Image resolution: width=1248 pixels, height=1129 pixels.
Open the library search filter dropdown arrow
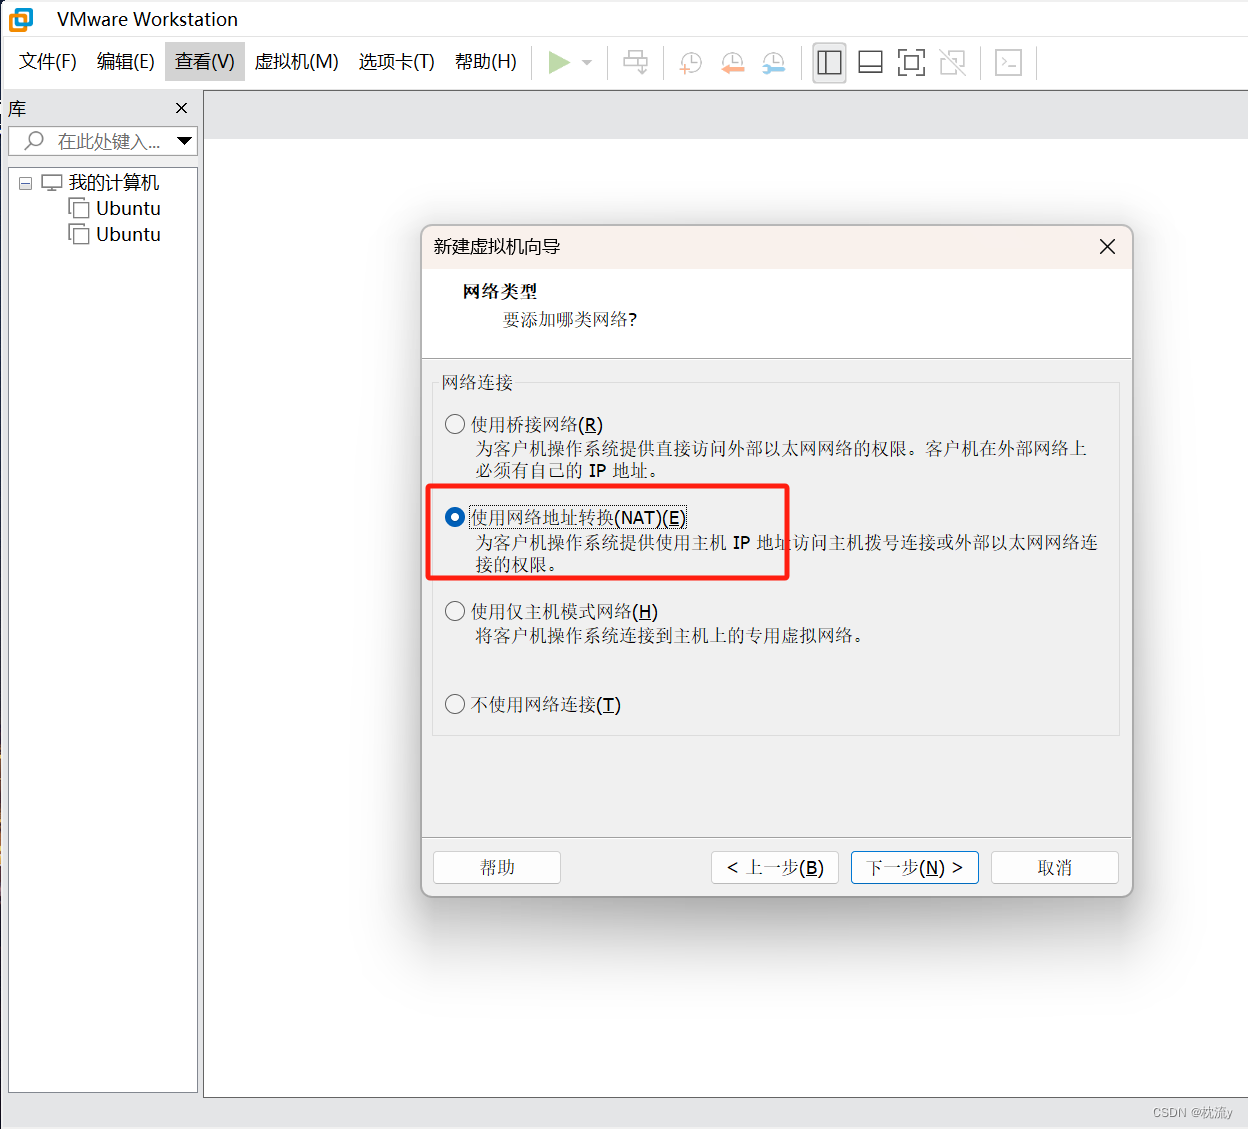(x=184, y=141)
